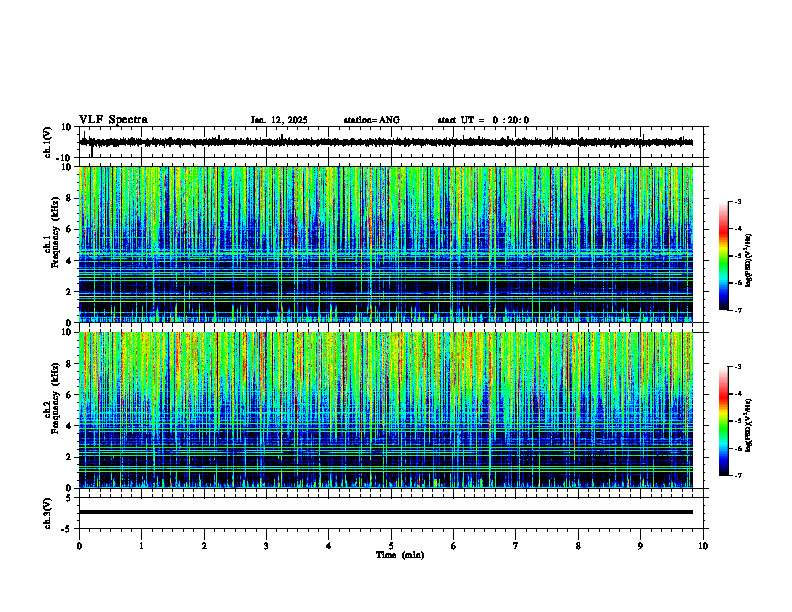Viewport: 792px width, 612px height.
Task: Select the "Jan. 12, 2025" date text
Action: (279, 120)
